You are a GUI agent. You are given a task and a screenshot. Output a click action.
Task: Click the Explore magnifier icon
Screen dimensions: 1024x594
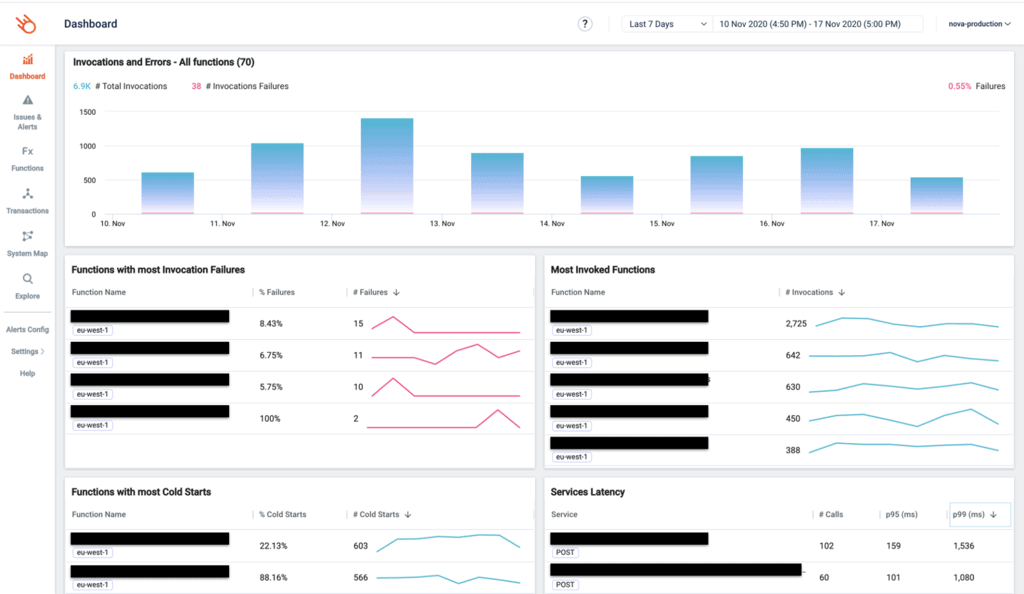(x=27, y=279)
